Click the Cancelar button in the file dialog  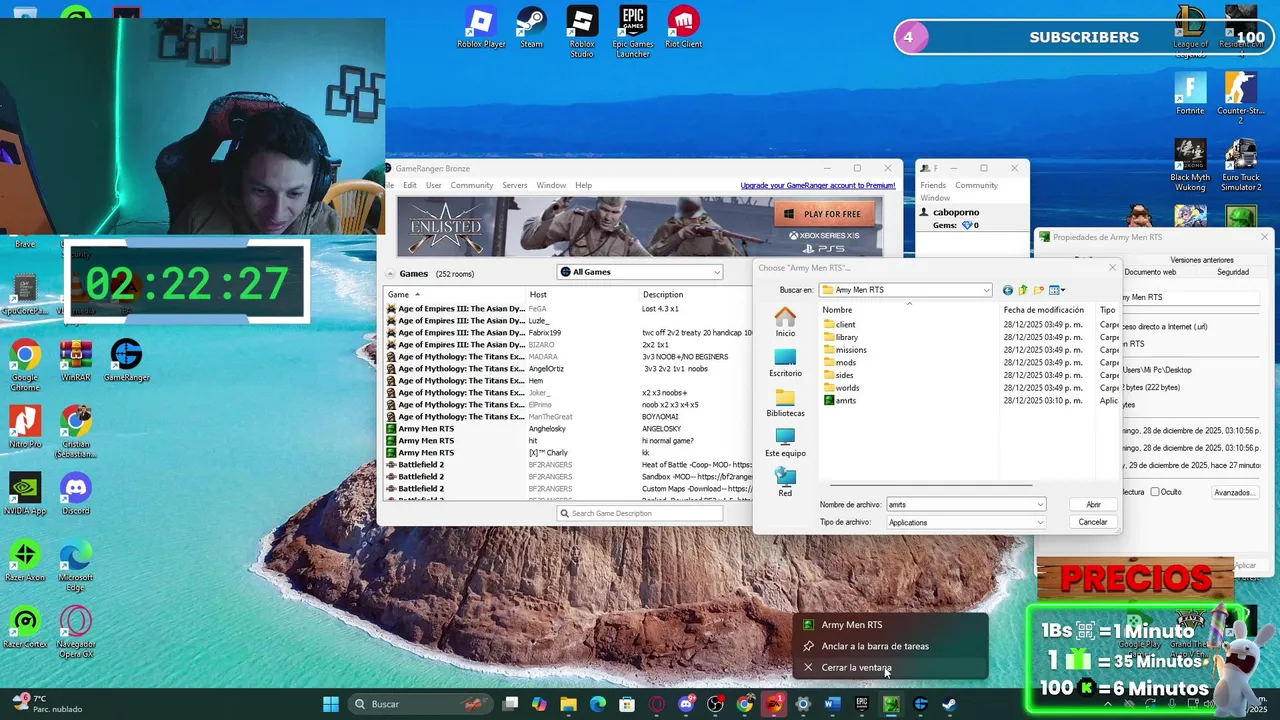click(1093, 522)
